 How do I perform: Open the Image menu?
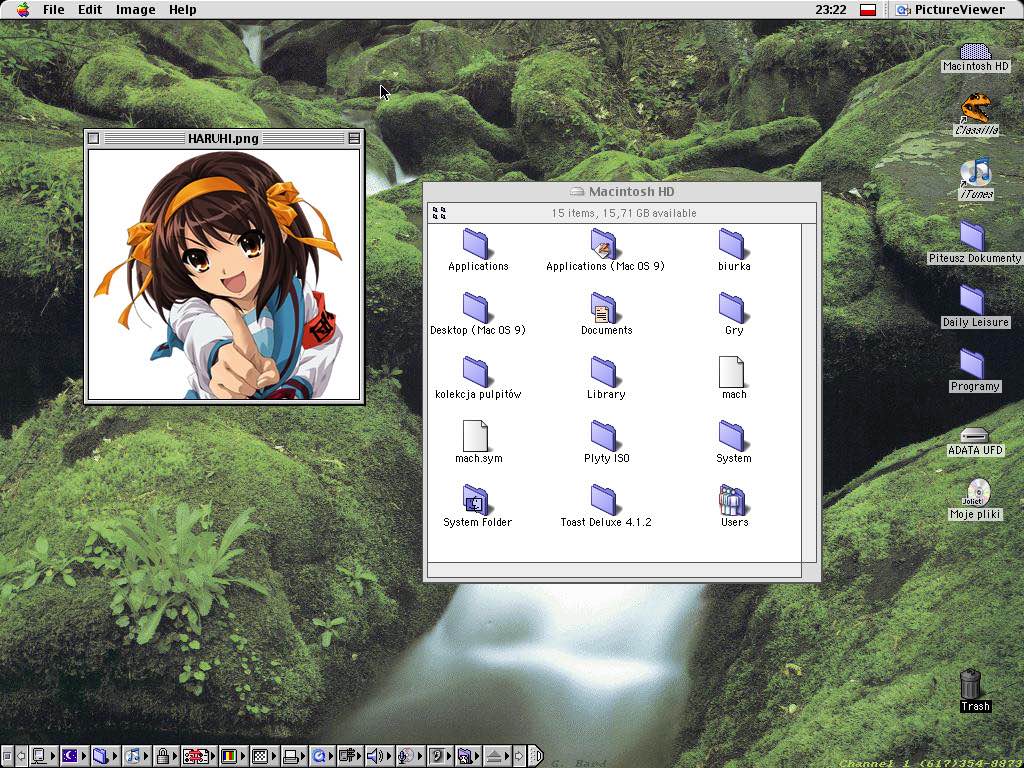(135, 9)
